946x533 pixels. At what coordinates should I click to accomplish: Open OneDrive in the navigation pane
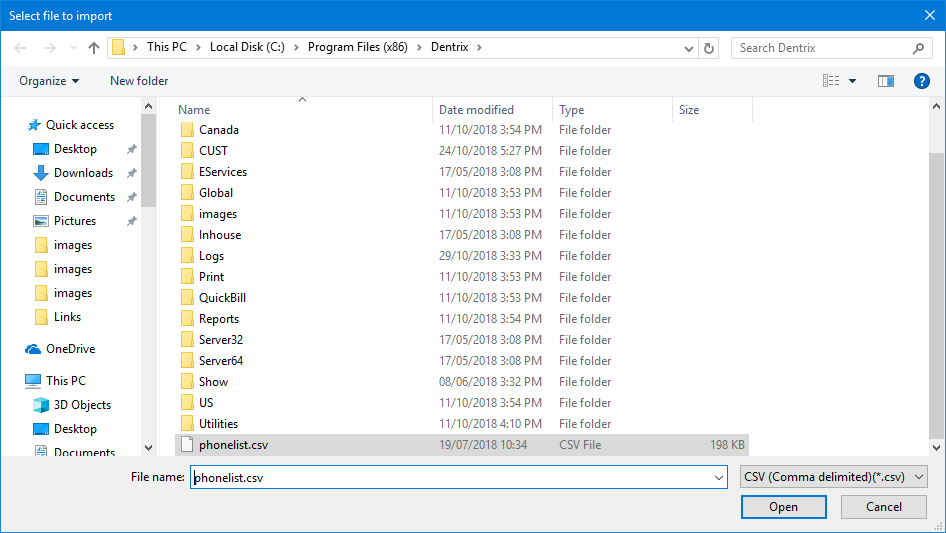click(x=70, y=349)
